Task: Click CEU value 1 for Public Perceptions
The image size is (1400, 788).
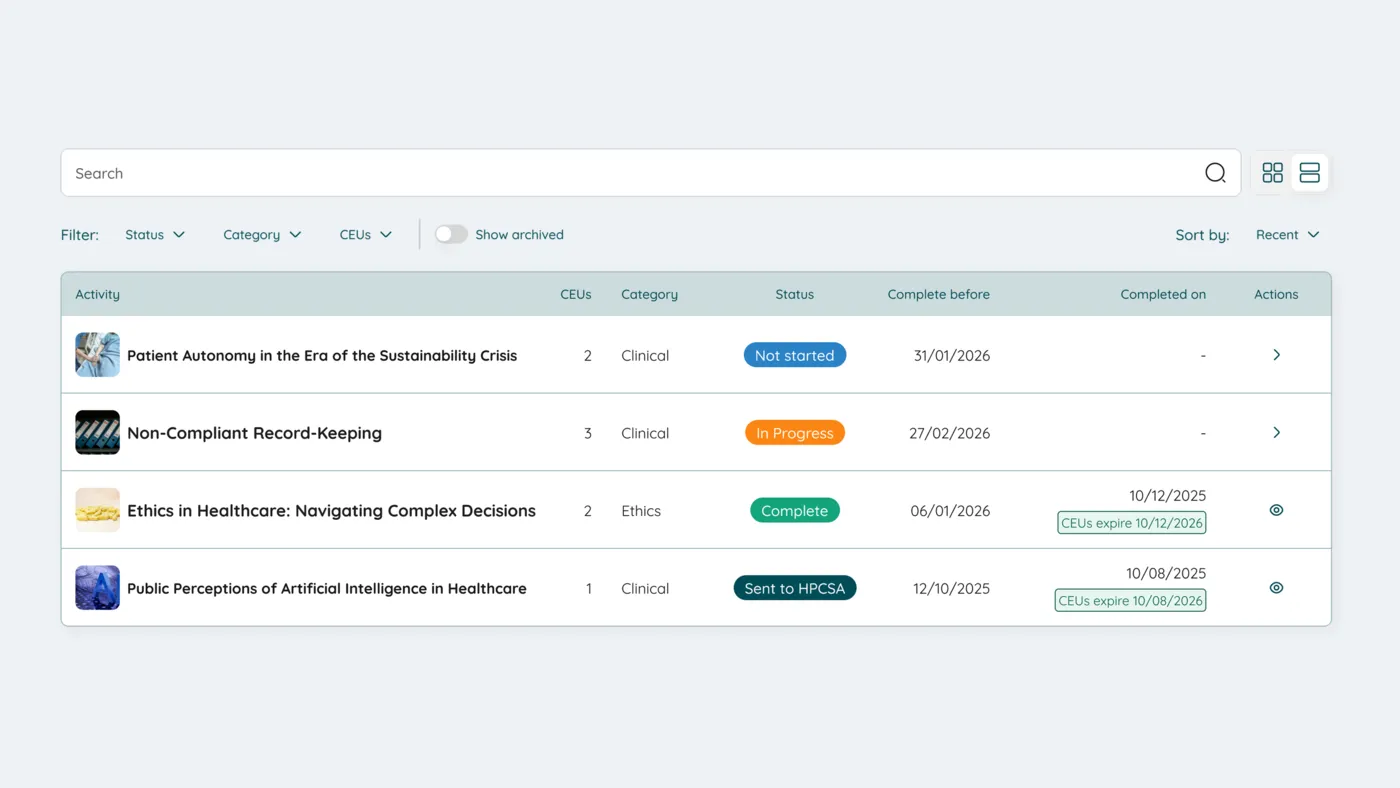Action: click(588, 589)
